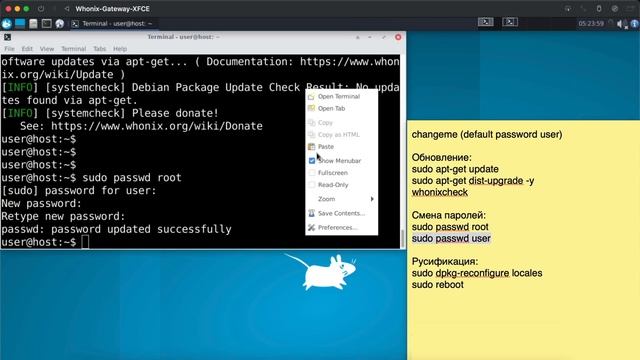640x360 pixels.
Task: Click the terminal window title icon
Action: click(x=7, y=37)
